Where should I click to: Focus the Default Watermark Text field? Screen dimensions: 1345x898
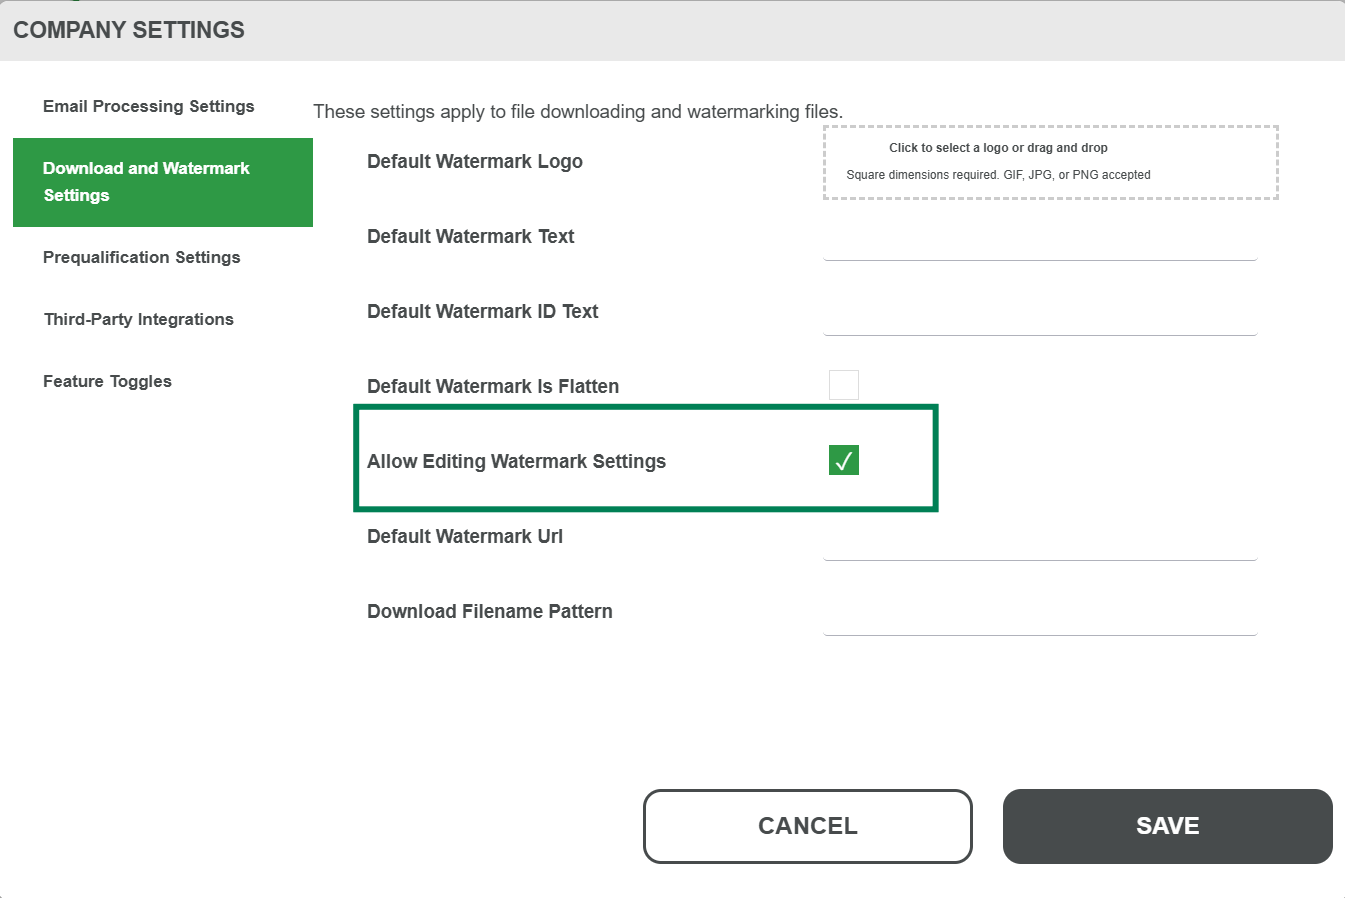[1039, 243]
